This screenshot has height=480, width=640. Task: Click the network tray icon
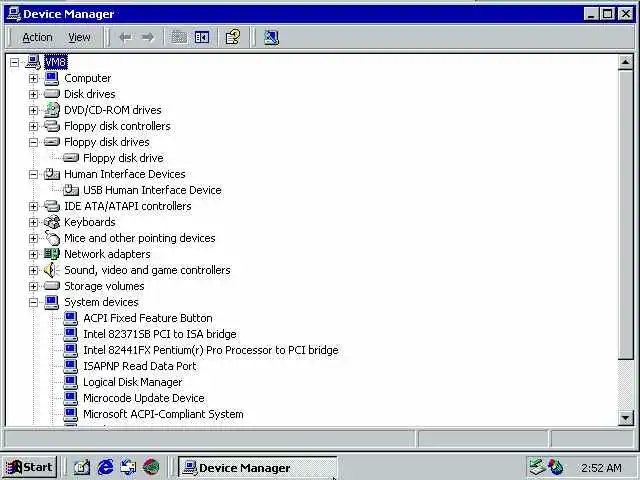pos(537,467)
